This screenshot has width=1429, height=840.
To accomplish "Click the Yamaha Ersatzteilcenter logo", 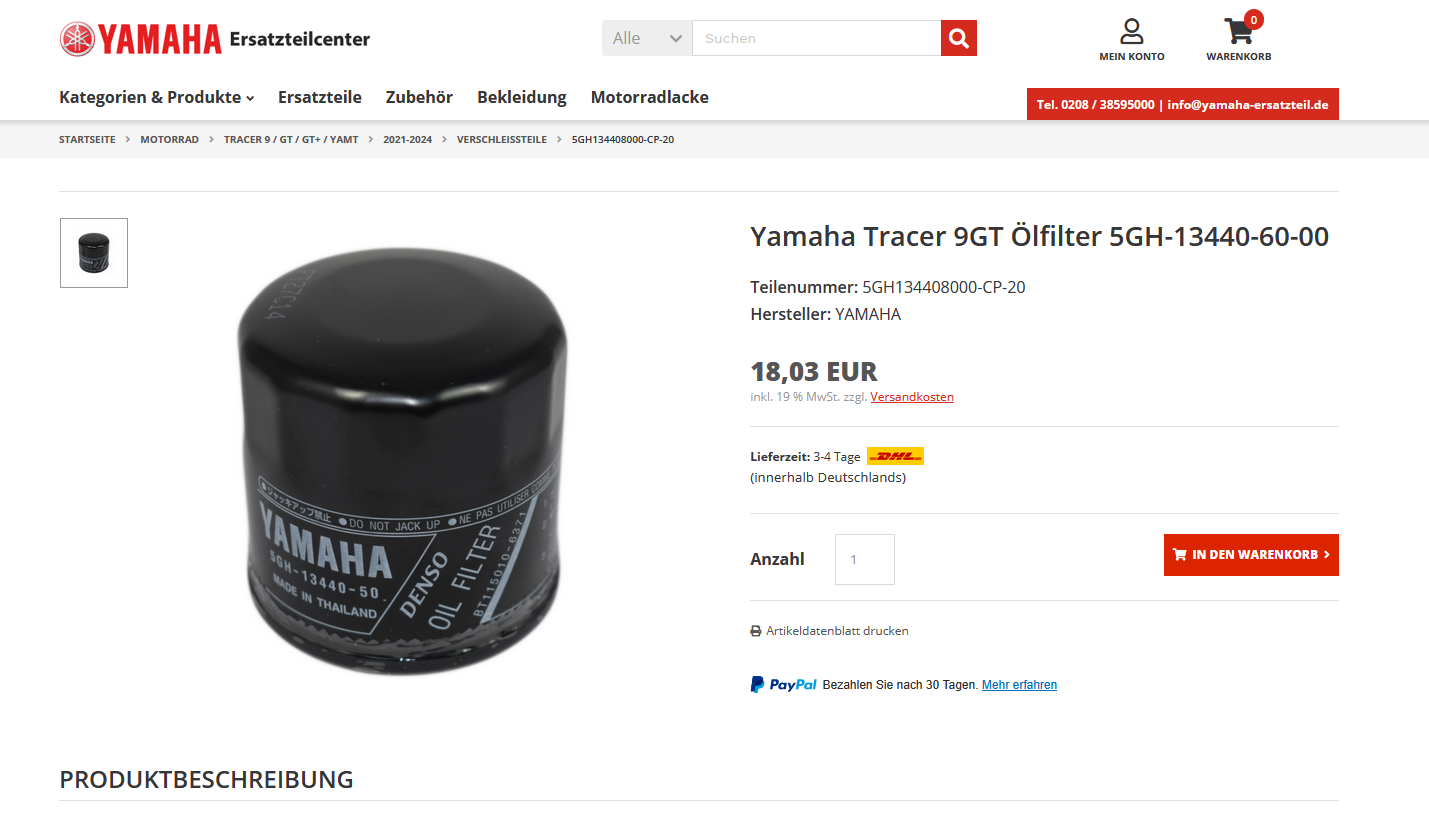I will [x=214, y=39].
